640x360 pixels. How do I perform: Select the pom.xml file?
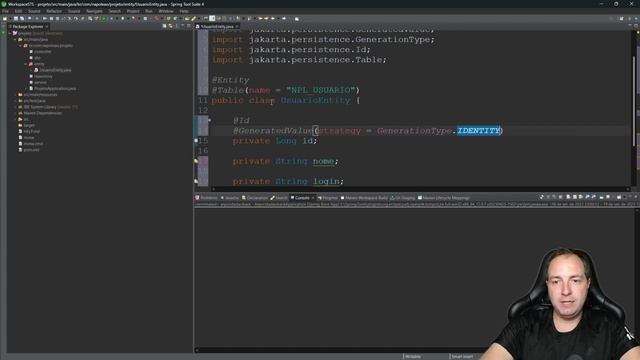[x=31, y=150]
